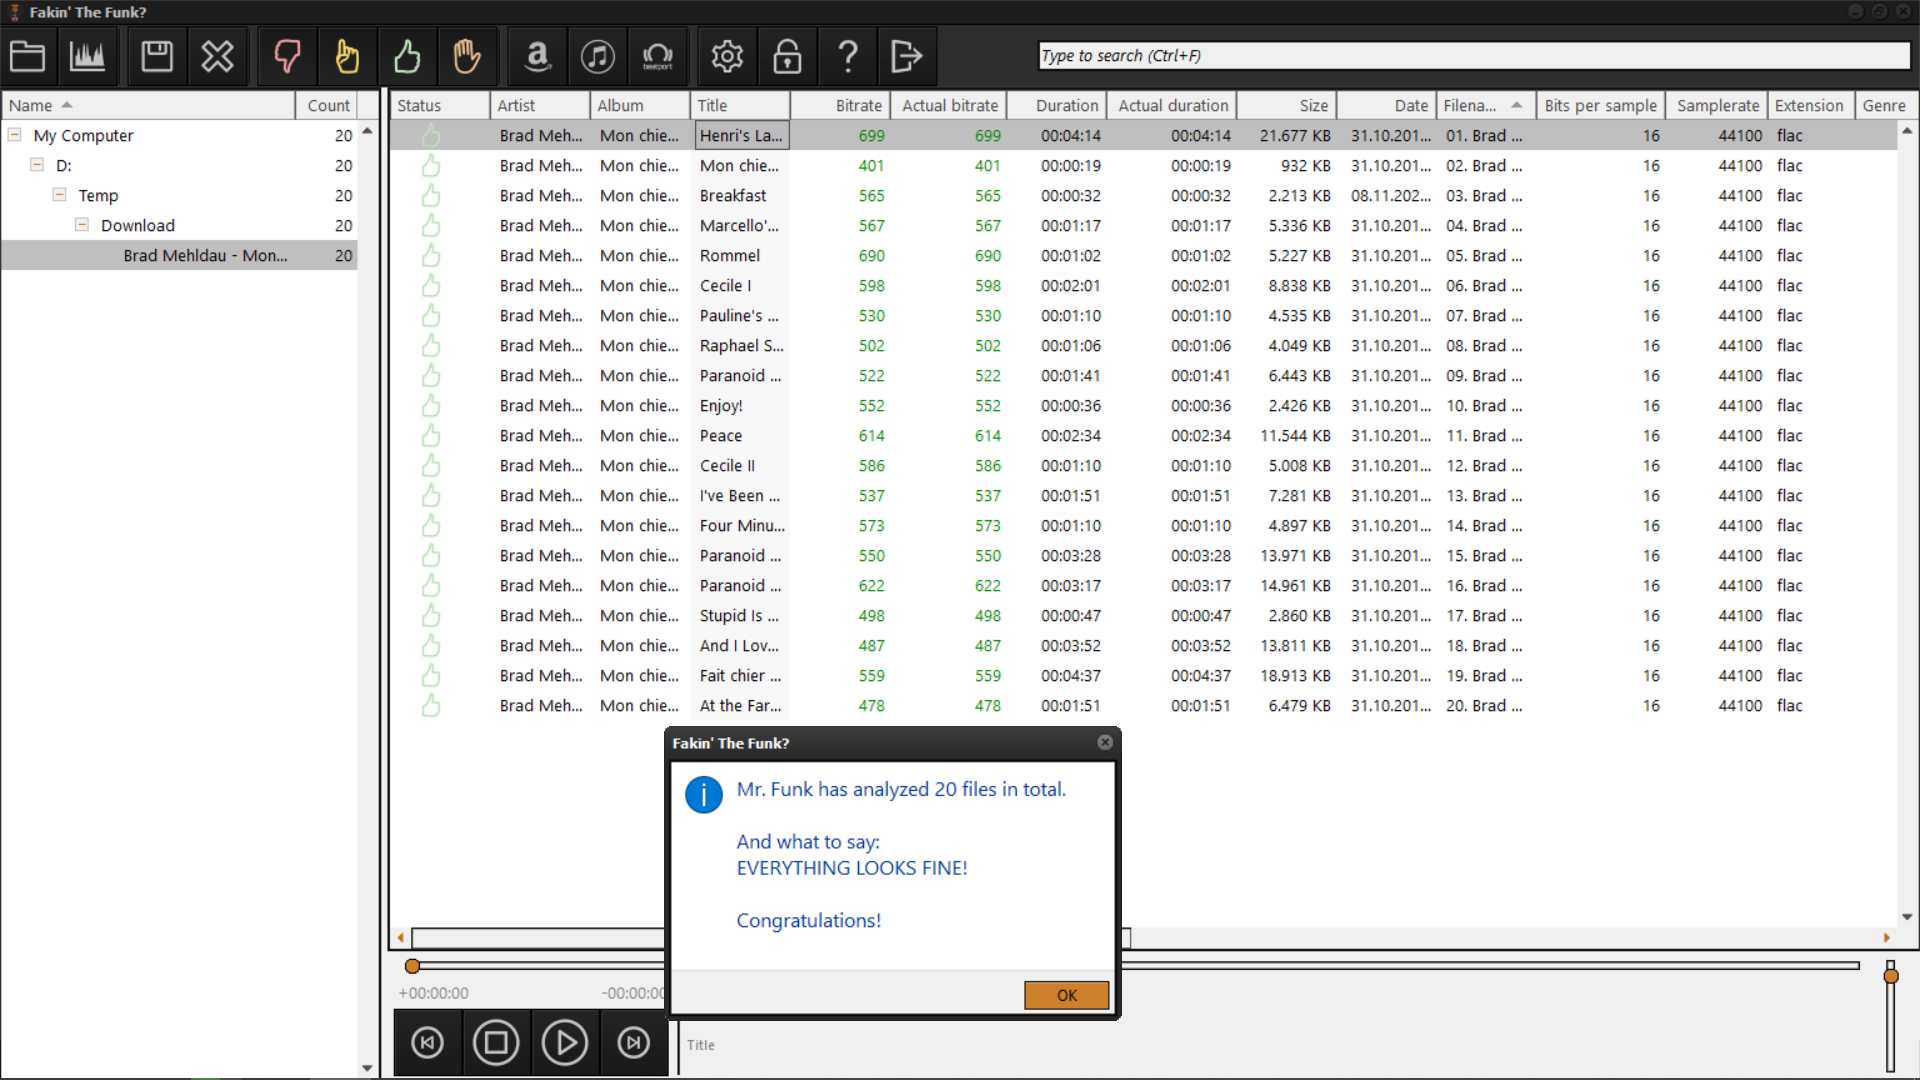This screenshot has height=1080, width=1920.
Task: Click OK in the analysis dialog
Action: click(1066, 995)
